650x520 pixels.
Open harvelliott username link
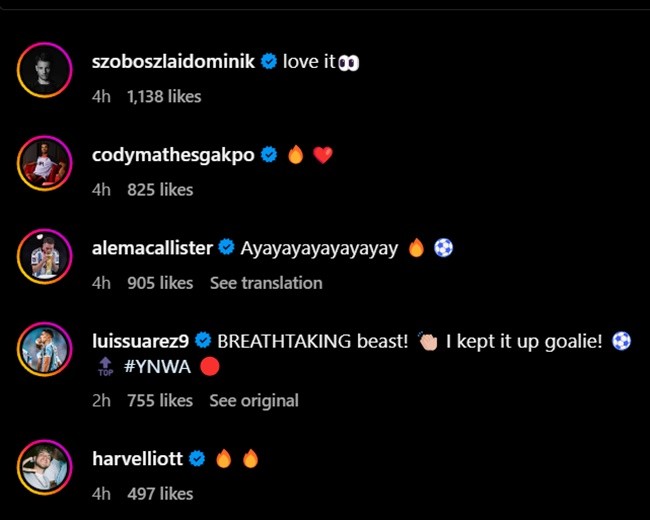coord(137,459)
